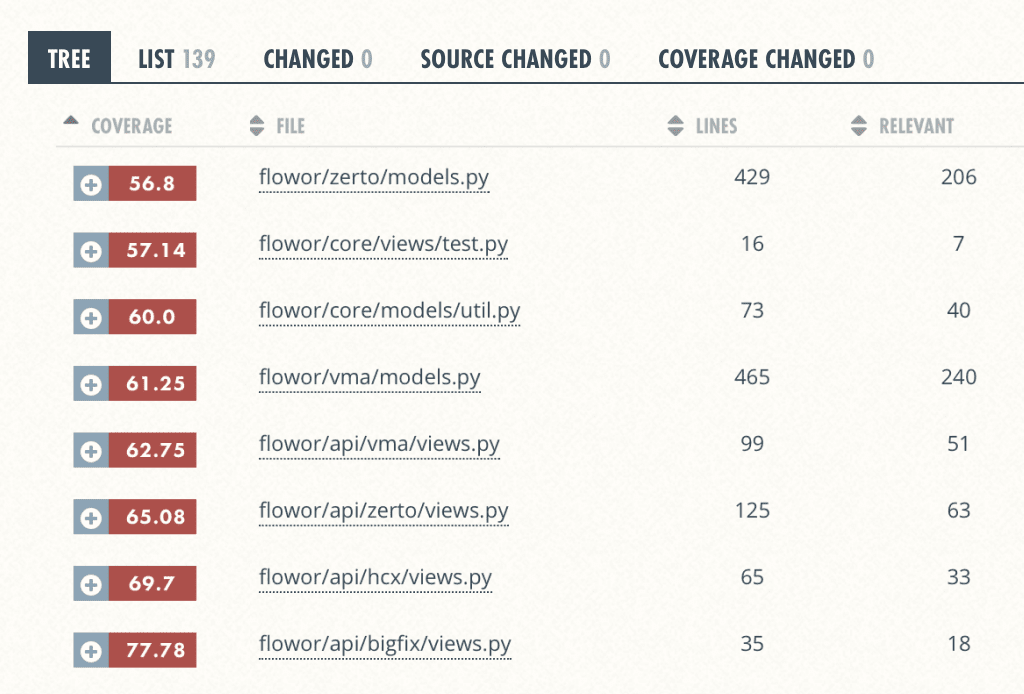The width and height of the screenshot is (1024, 694).
Task: Select lines value 99 for api/vma/views.py
Action: (x=752, y=443)
